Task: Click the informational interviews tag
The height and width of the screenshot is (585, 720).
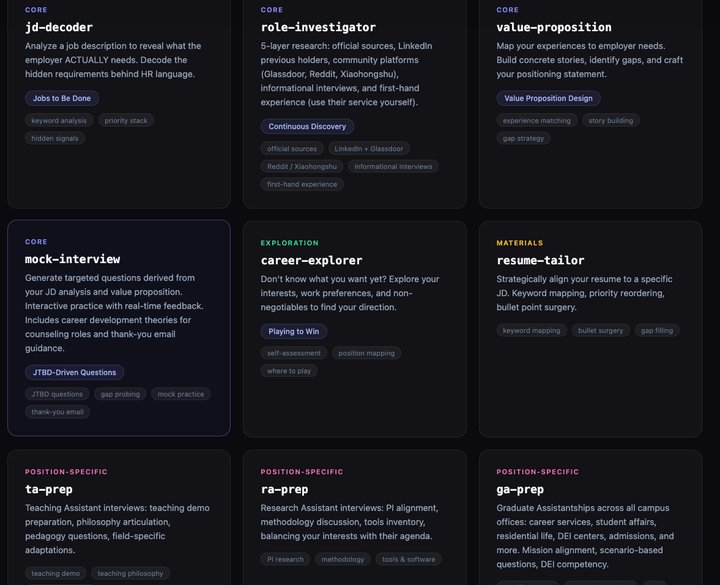Action: tap(393, 167)
